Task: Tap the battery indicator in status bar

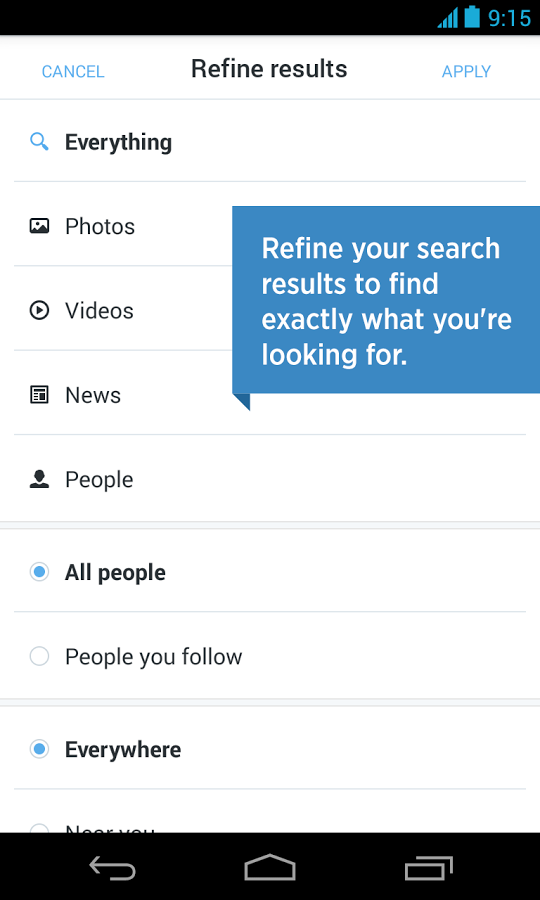Action: tap(472, 17)
